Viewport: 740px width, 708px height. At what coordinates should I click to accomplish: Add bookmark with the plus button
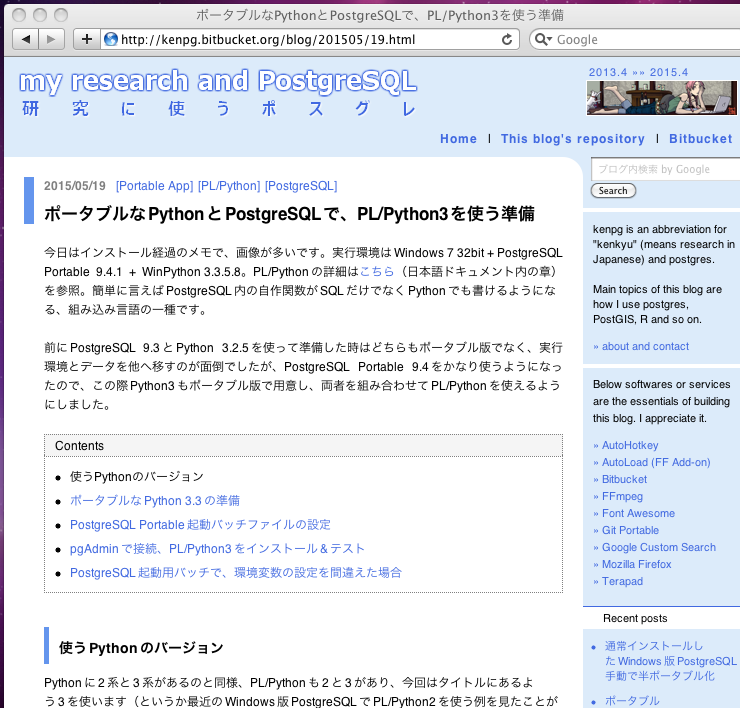click(x=87, y=39)
